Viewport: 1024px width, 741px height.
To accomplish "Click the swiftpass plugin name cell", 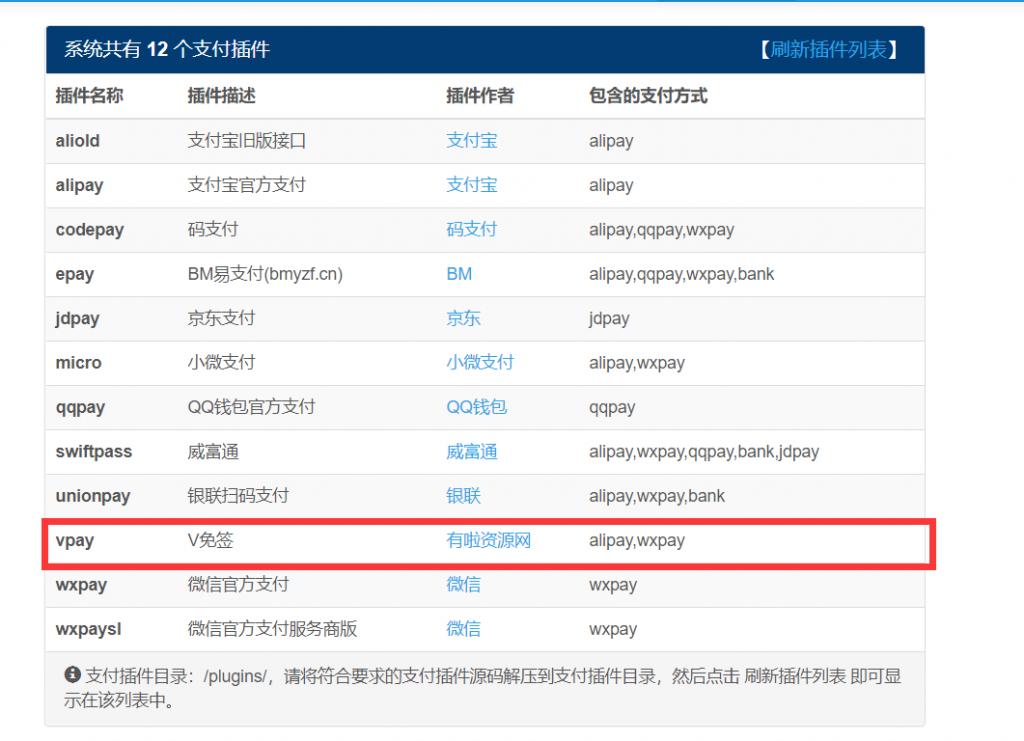I will (93, 451).
